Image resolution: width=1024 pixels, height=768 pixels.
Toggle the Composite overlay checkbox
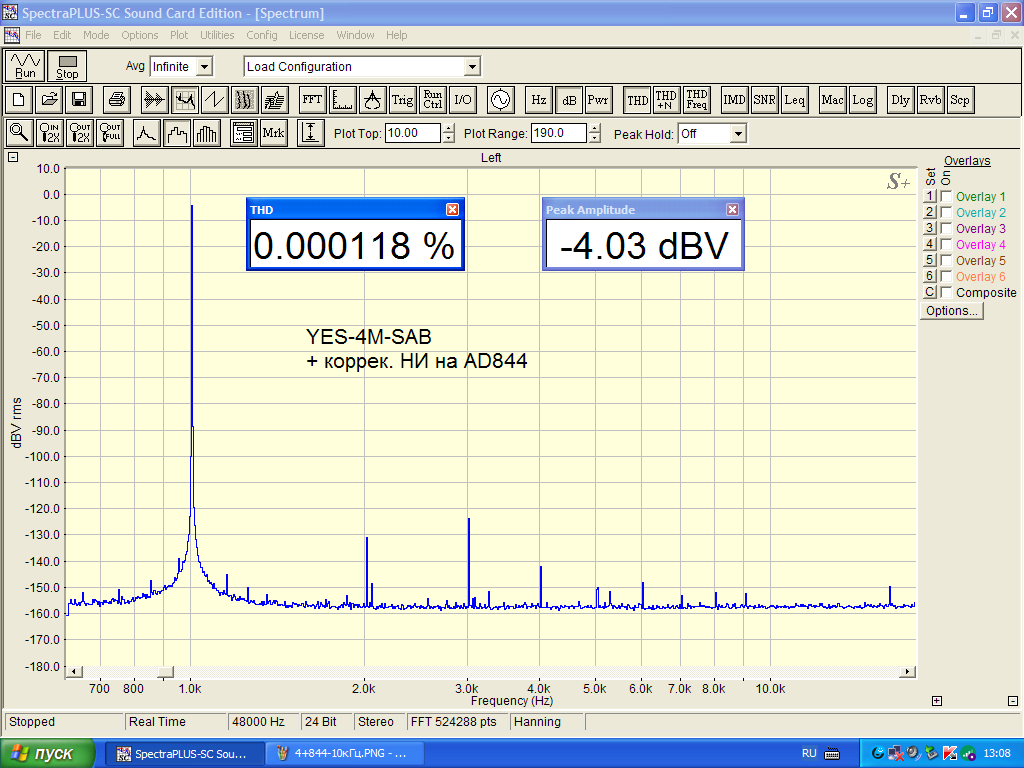point(946,293)
